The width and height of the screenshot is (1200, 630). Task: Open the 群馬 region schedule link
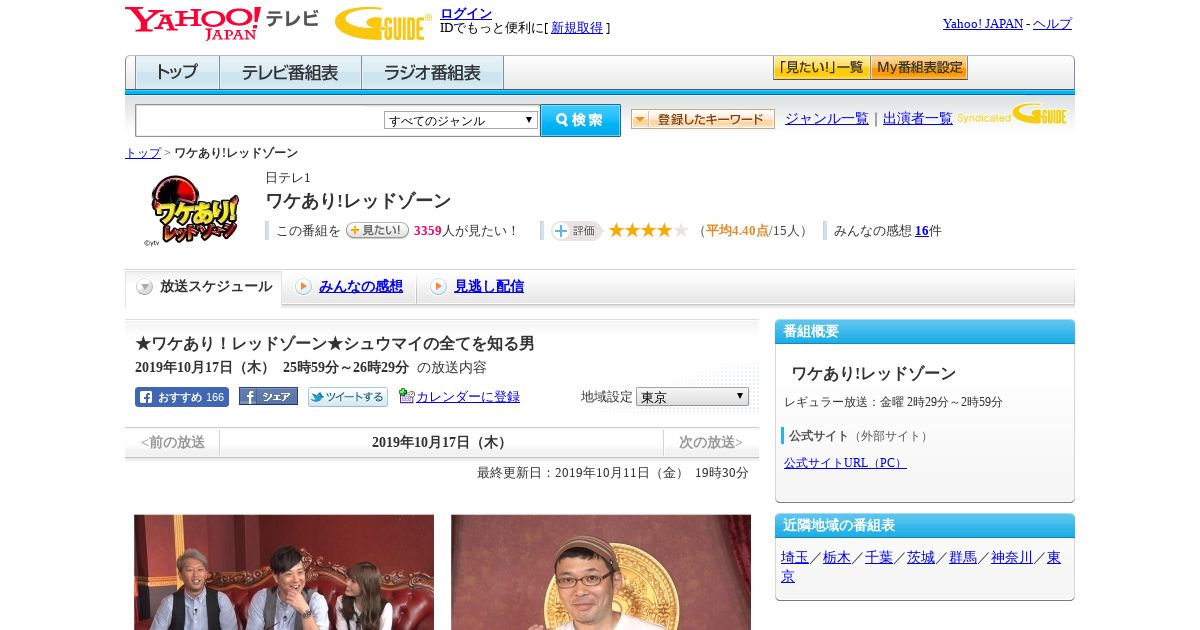(x=963, y=558)
